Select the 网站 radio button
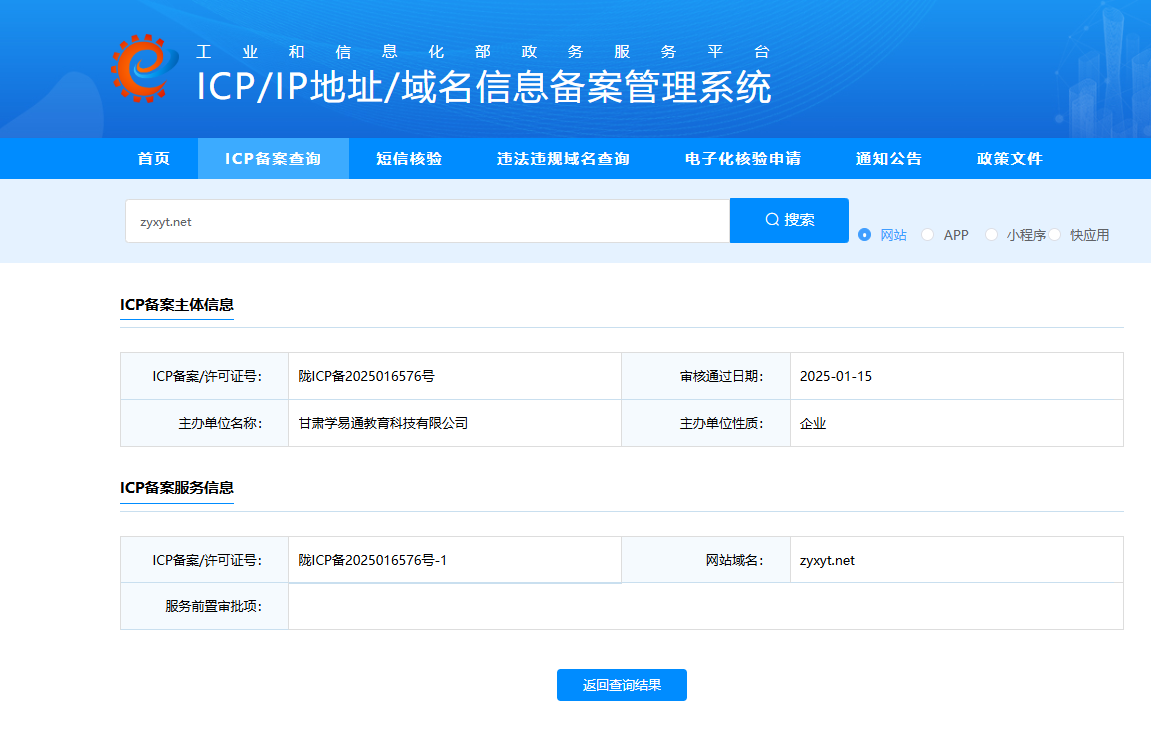 (865, 235)
